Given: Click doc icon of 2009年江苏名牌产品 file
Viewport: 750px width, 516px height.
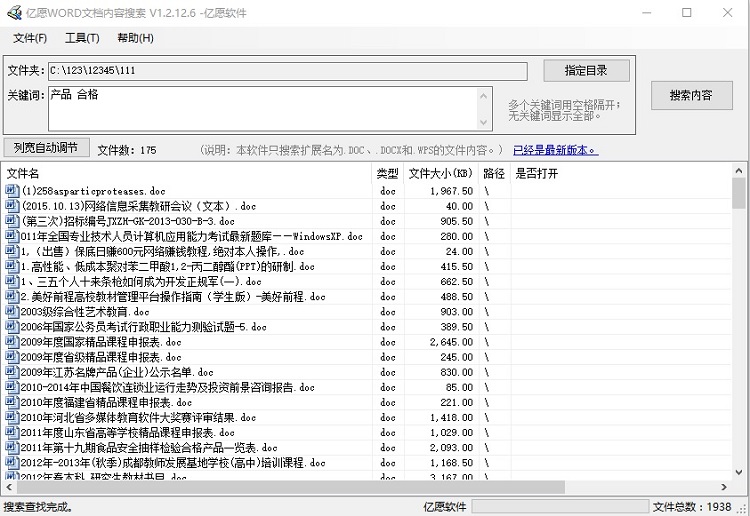Looking at the screenshot, I should click(11, 372).
